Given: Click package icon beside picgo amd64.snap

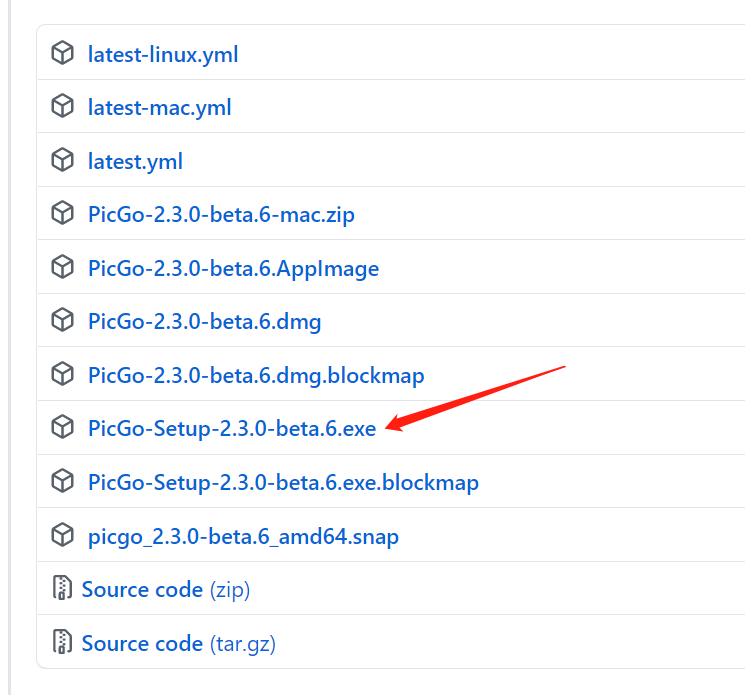Looking at the screenshot, I should (x=62, y=536).
